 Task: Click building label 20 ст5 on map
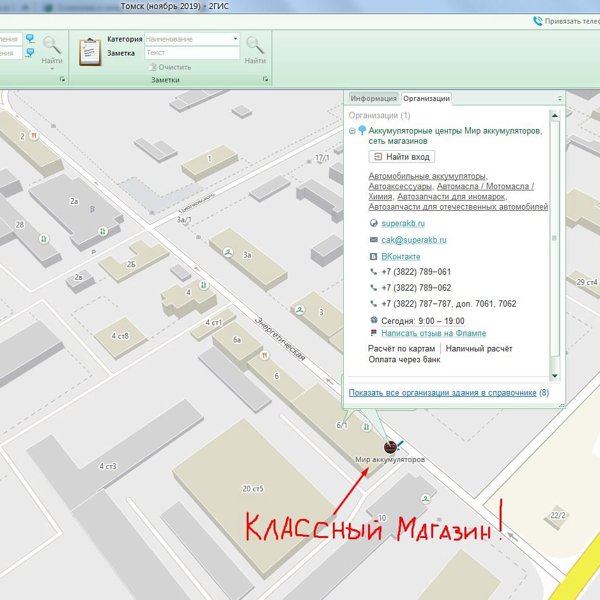pyautogui.click(x=253, y=489)
